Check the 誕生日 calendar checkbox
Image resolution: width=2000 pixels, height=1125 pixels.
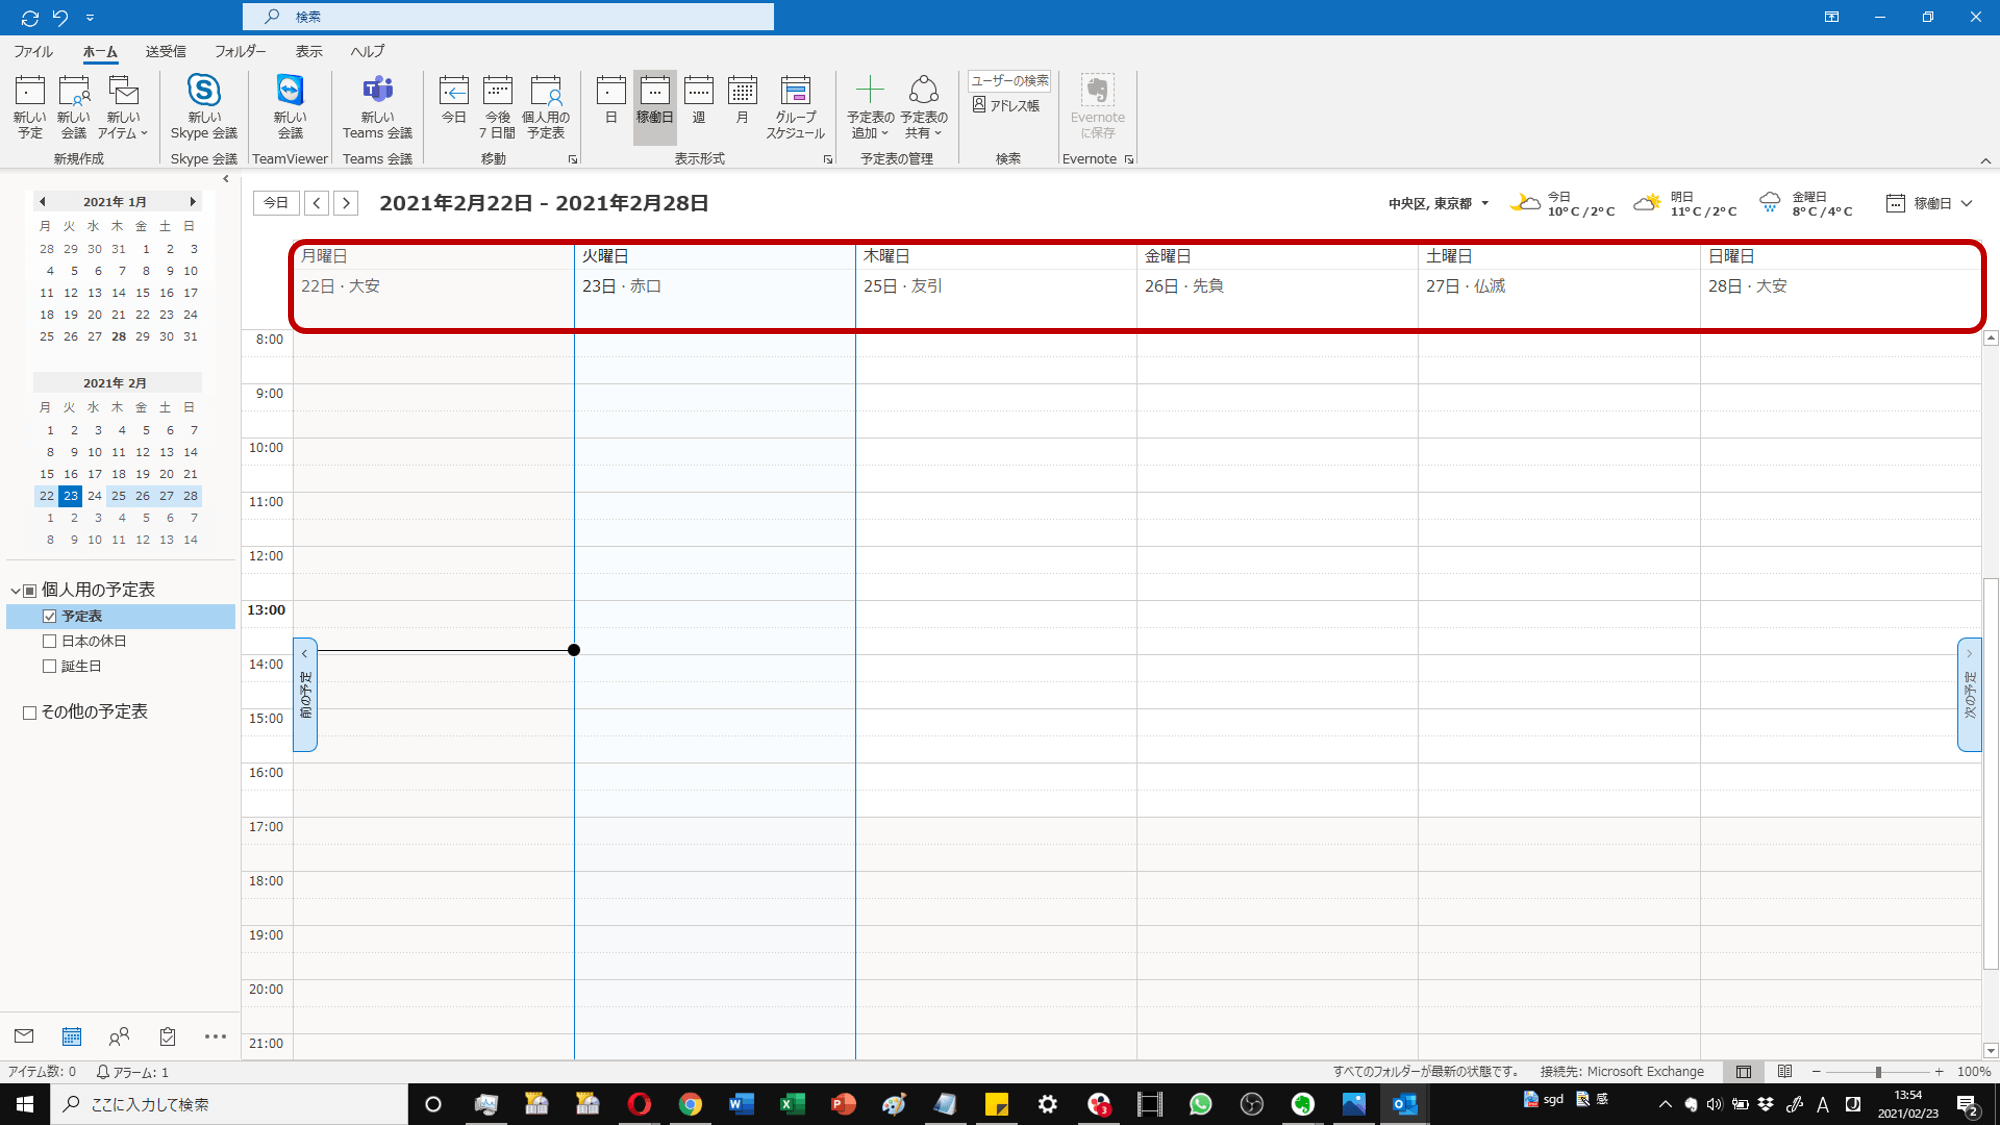point(50,667)
